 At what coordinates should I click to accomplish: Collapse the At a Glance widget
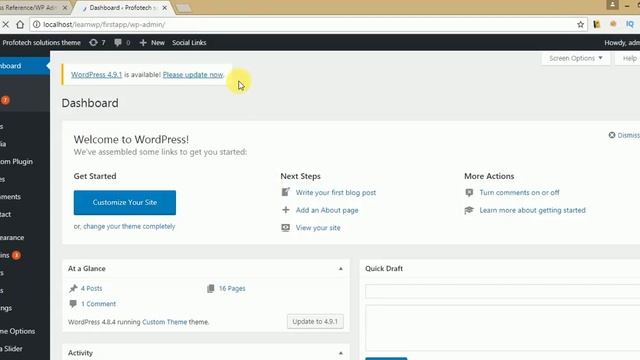point(340,269)
